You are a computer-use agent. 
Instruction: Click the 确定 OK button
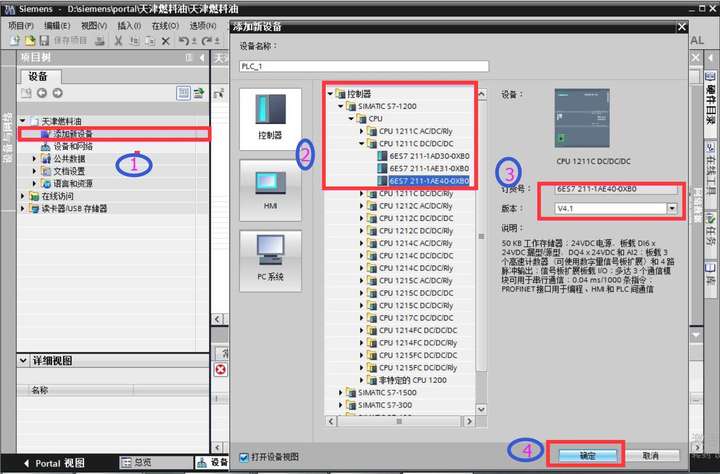(588, 455)
